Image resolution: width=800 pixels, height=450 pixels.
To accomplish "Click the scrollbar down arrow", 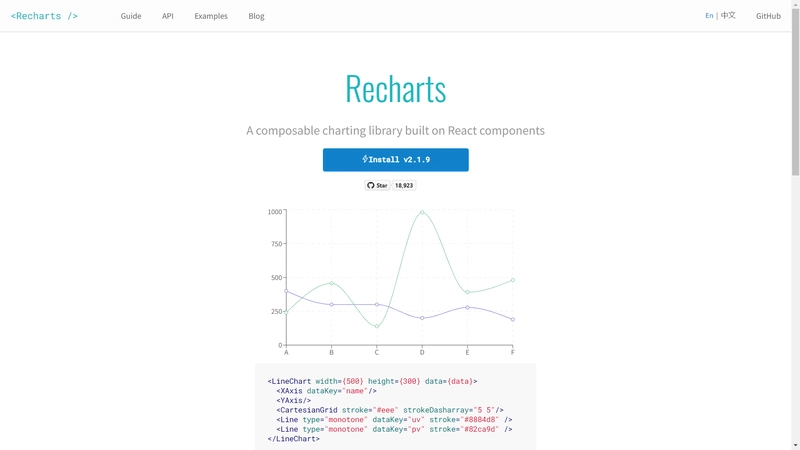I will (795, 445).
